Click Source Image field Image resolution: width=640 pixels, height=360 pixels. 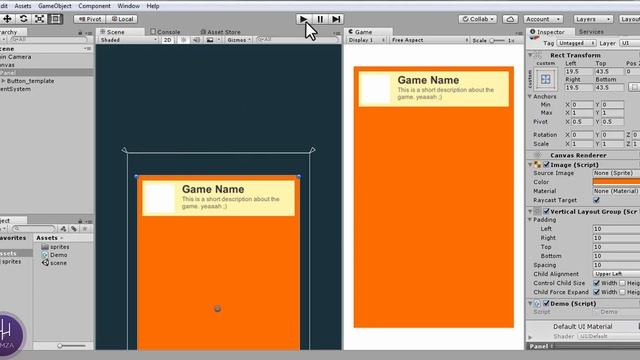point(616,173)
